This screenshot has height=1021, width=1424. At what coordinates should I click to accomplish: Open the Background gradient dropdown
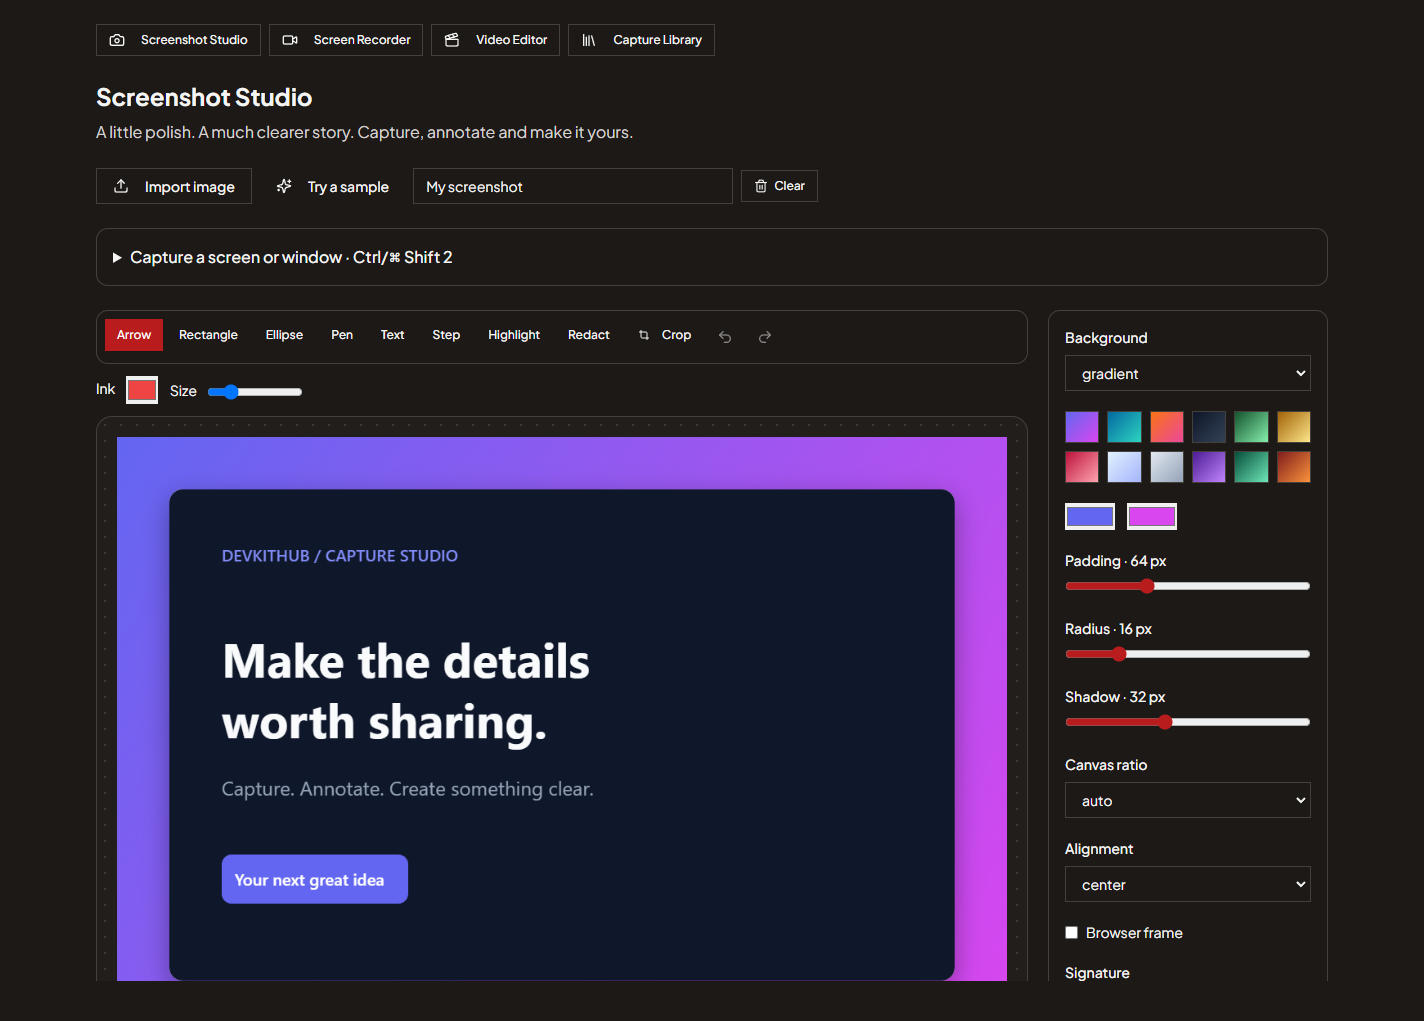tap(1188, 374)
